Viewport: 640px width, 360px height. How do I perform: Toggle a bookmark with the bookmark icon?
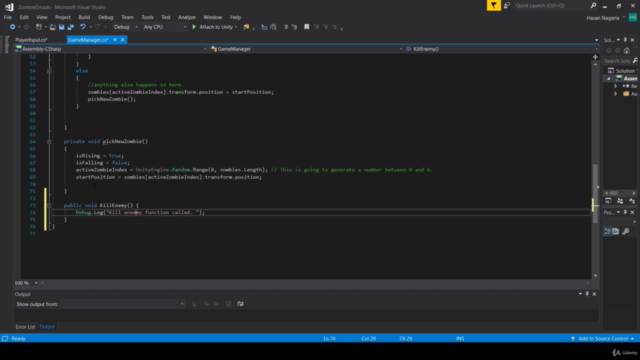307,27
